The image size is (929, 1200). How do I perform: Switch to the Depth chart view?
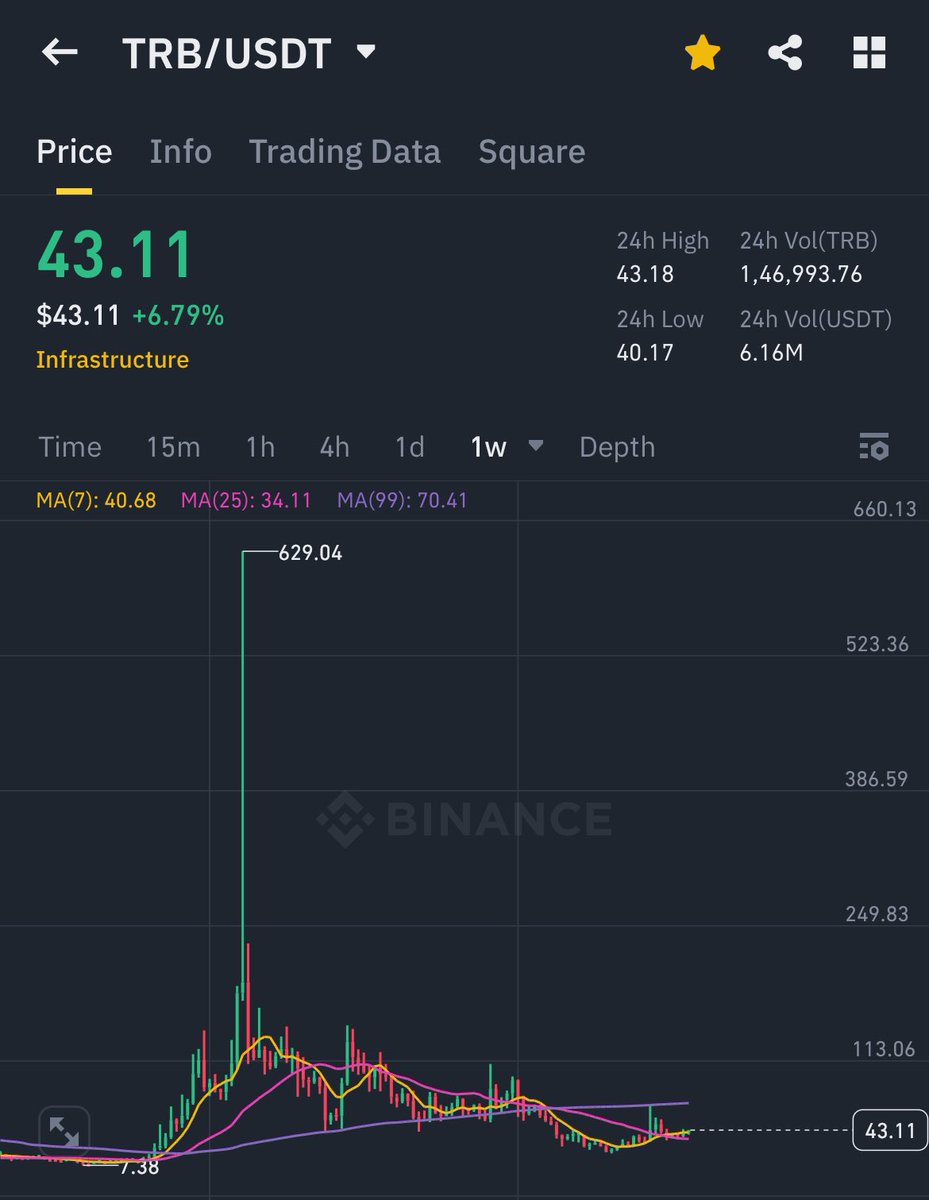coord(617,447)
